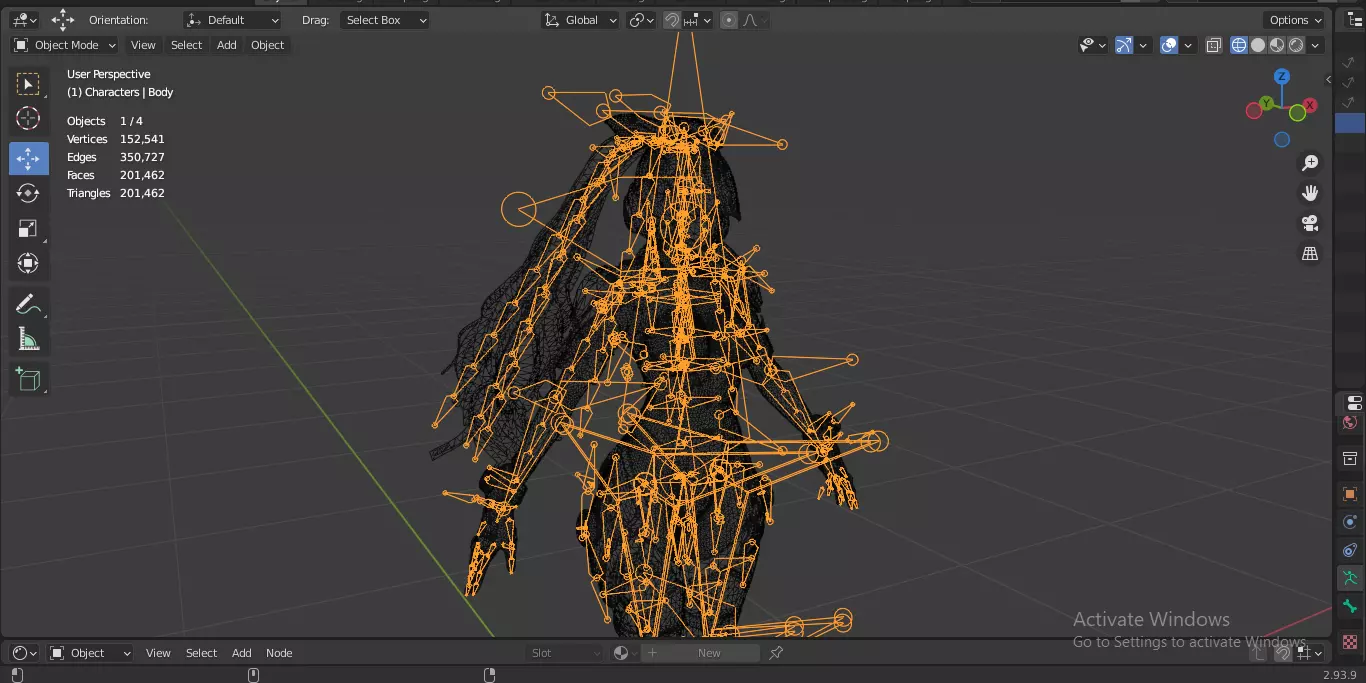Switch to Solid viewport shading
1366x683 pixels.
(1258, 45)
